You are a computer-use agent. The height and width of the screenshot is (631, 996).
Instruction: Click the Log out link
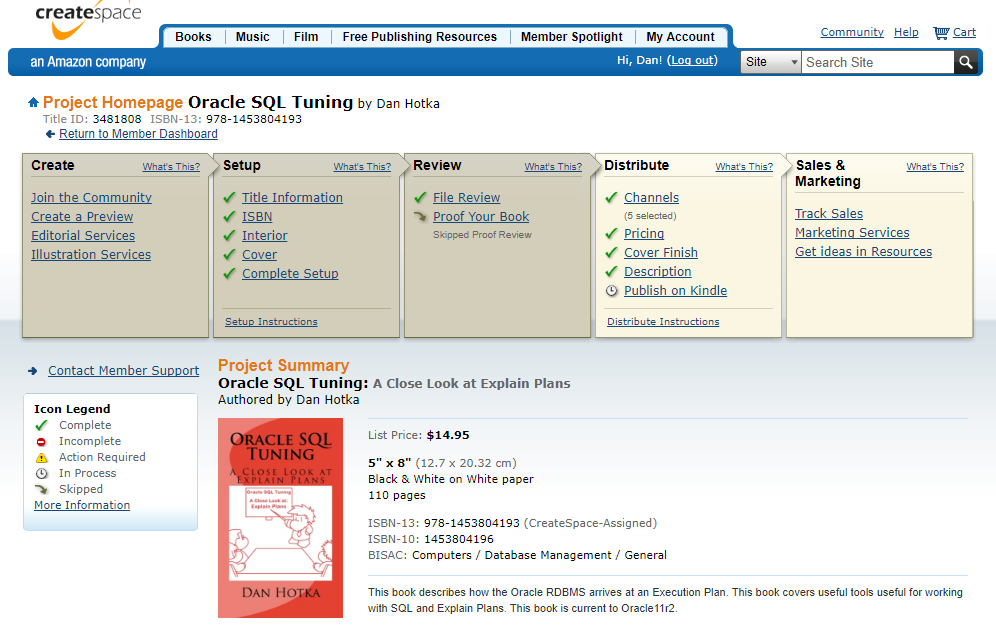[x=692, y=60]
